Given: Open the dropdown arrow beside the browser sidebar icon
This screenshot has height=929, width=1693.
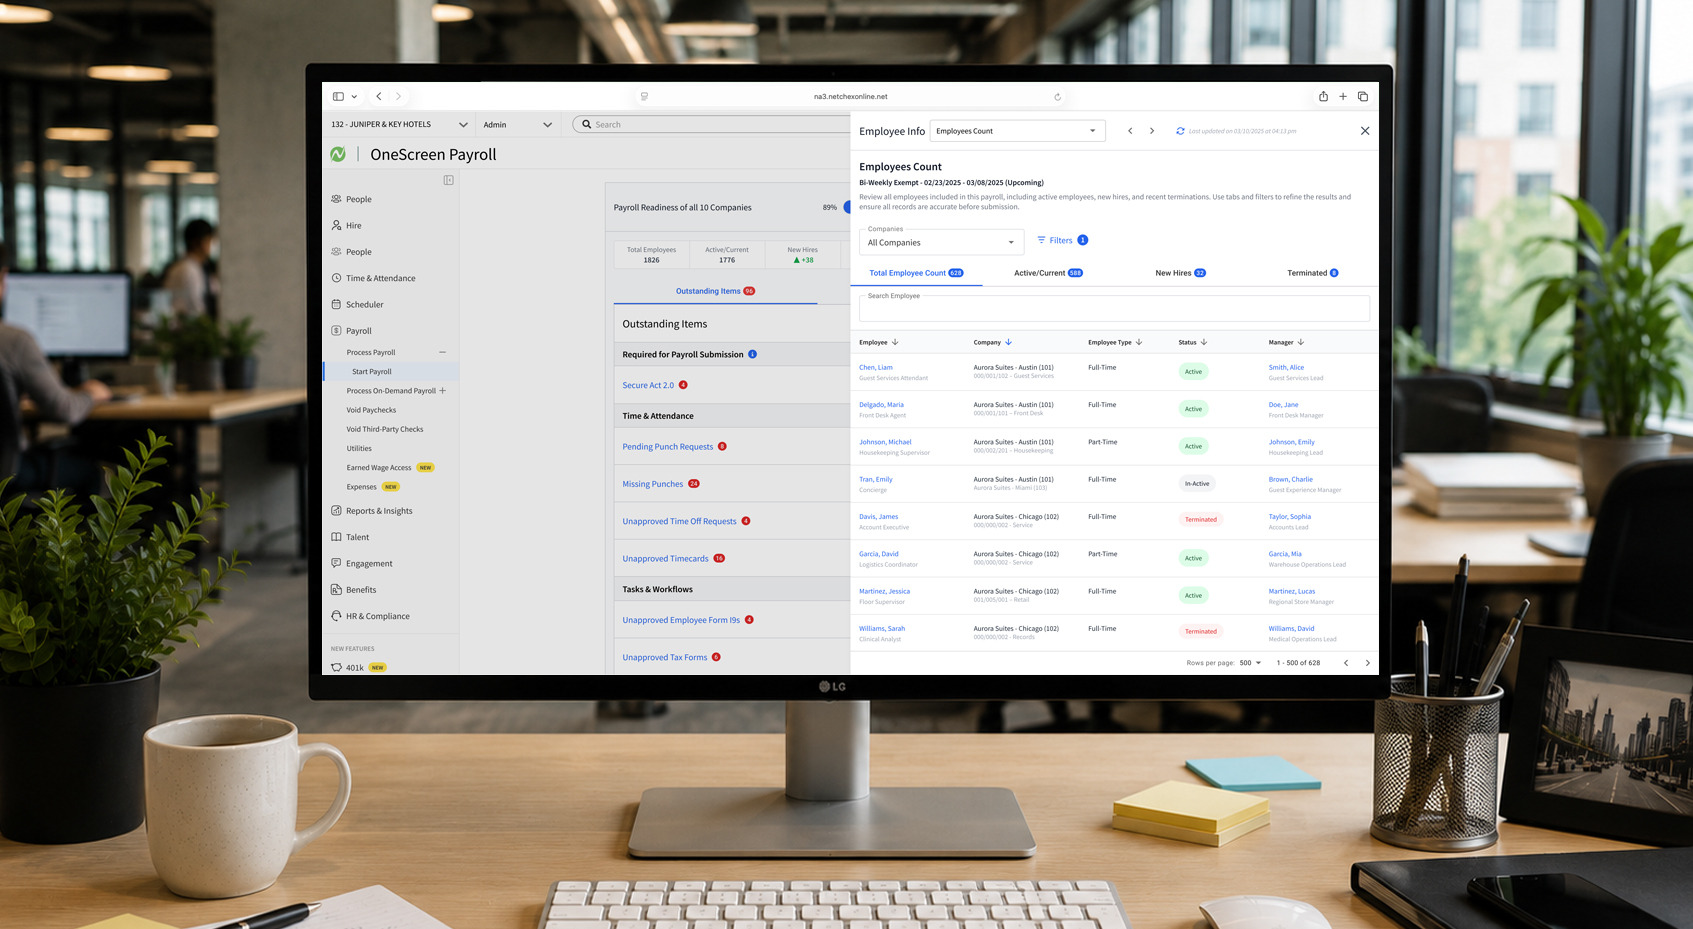Looking at the screenshot, I should point(354,97).
